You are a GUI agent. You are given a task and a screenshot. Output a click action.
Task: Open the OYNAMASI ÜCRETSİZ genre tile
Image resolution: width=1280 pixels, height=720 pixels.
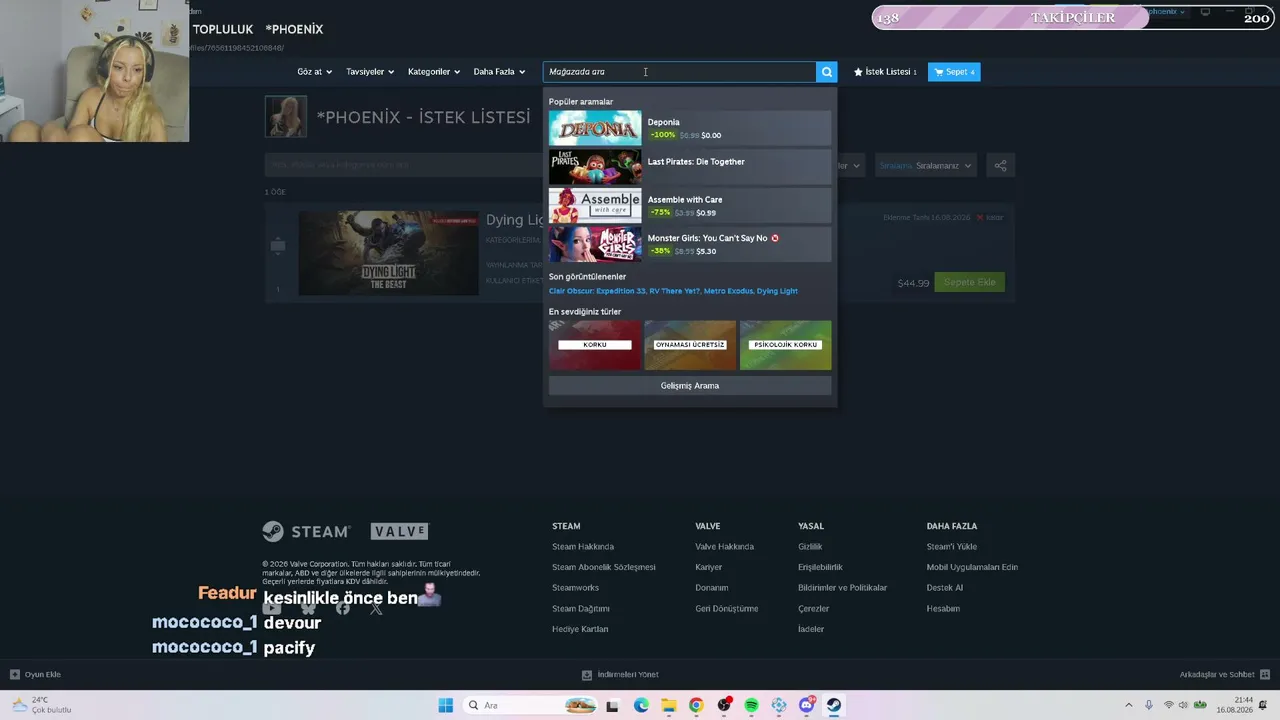pos(690,345)
